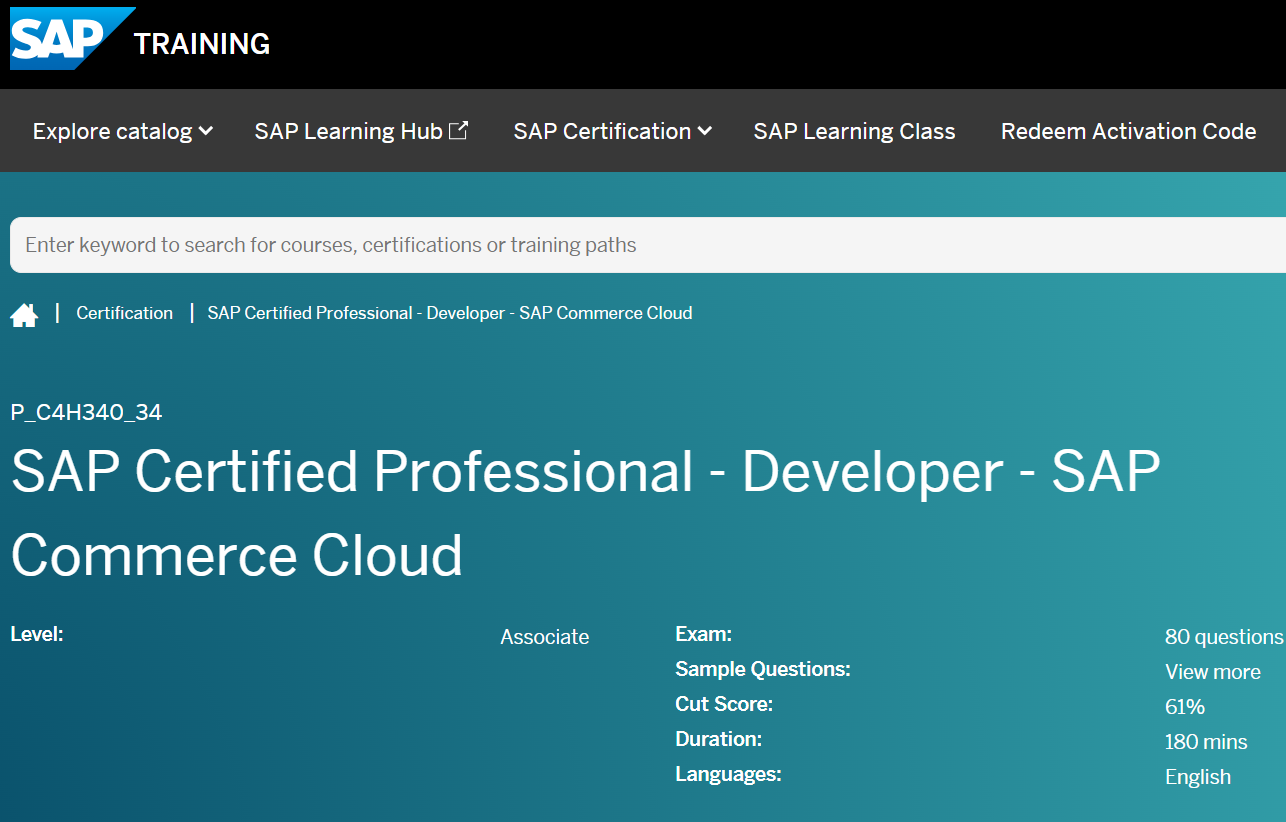Click the TRAINING header title
The height and width of the screenshot is (822, 1286).
click(x=202, y=44)
